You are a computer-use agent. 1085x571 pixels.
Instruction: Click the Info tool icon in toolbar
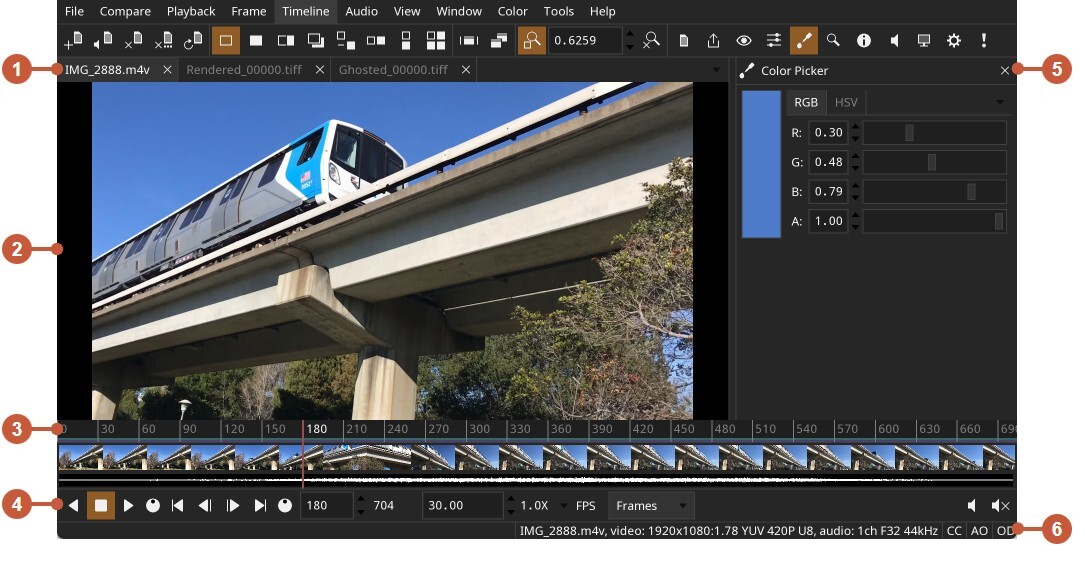point(864,41)
